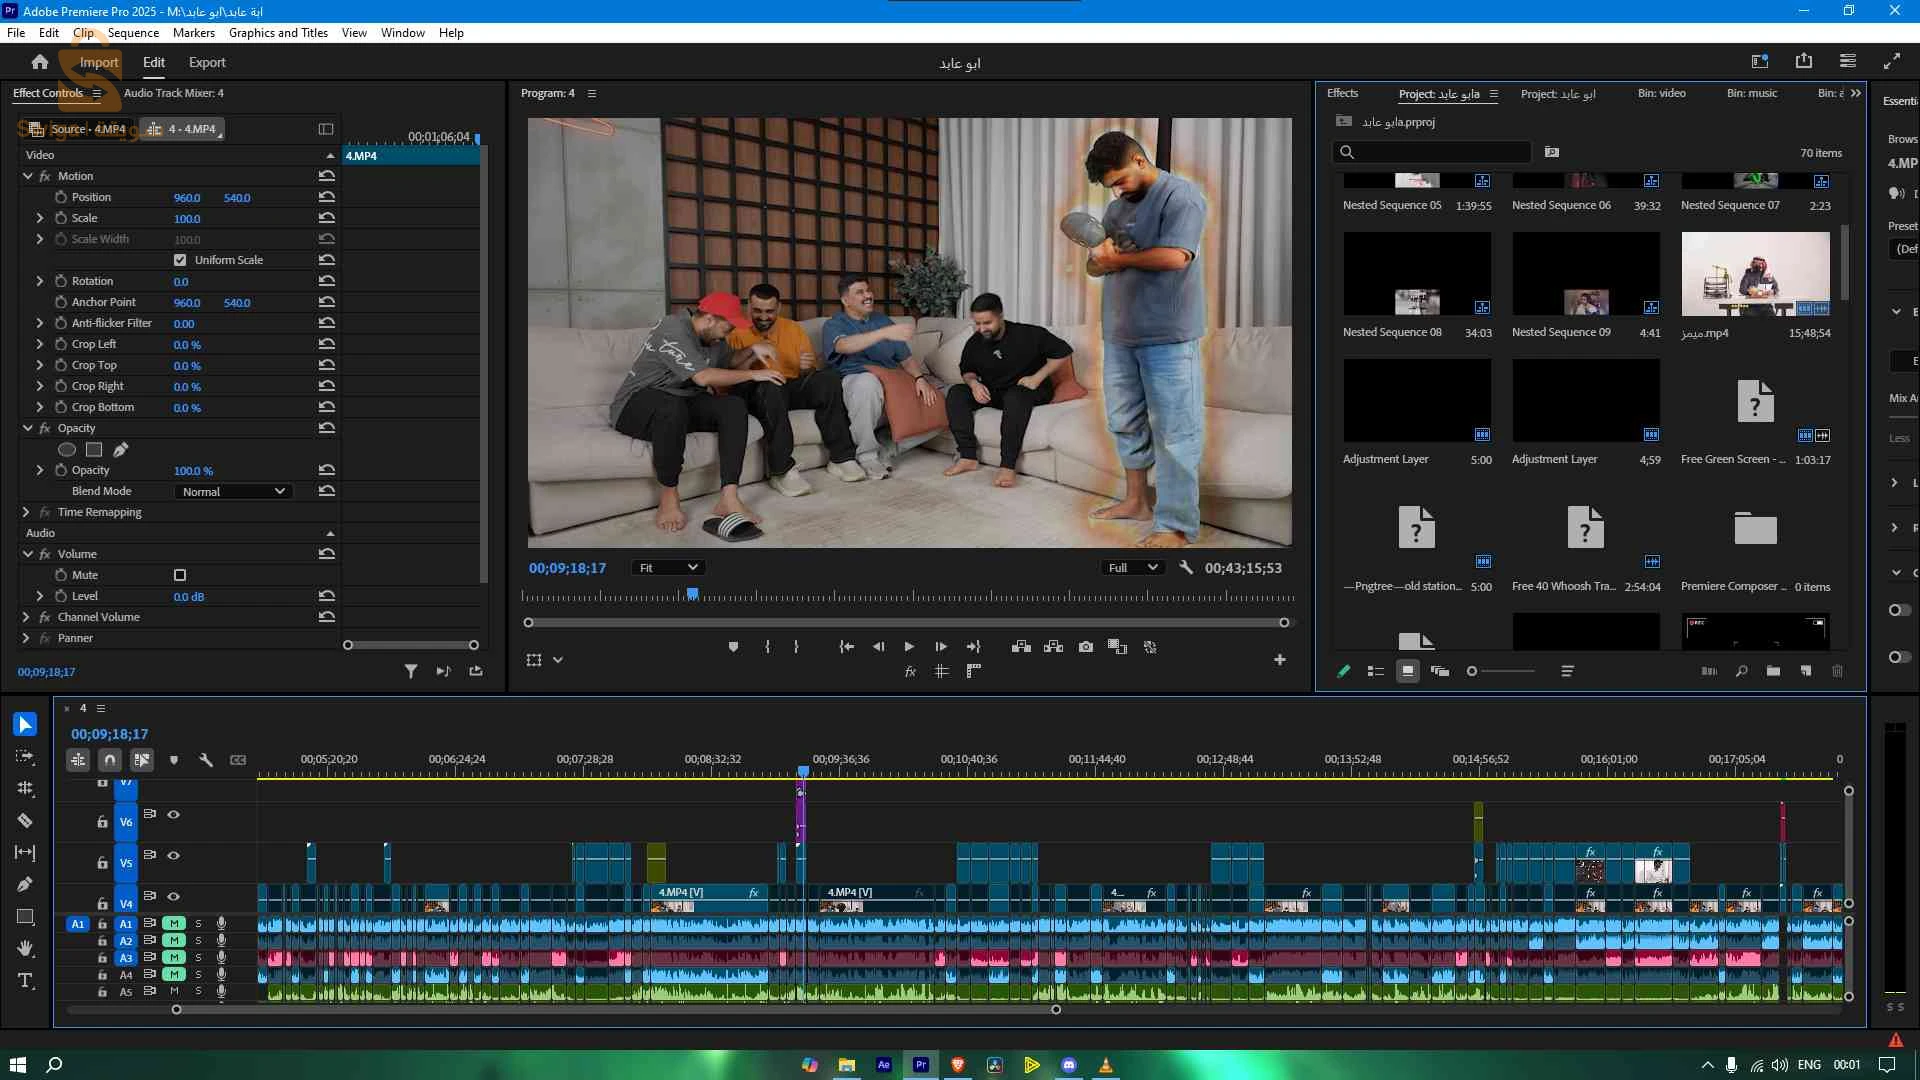Select the Slip tool
Image resolution: width=1920 pixels, height=1080 pixels.
pyautogui.click(x=25, y=852)
